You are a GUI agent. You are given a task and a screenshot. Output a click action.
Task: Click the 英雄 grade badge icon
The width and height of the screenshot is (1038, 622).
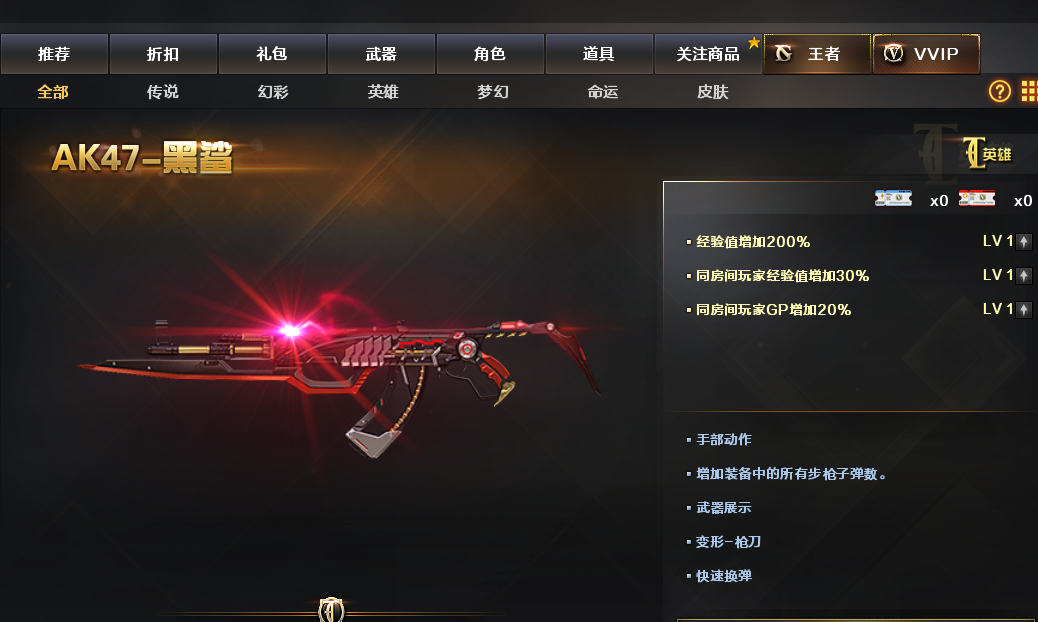tap(987, 154)
